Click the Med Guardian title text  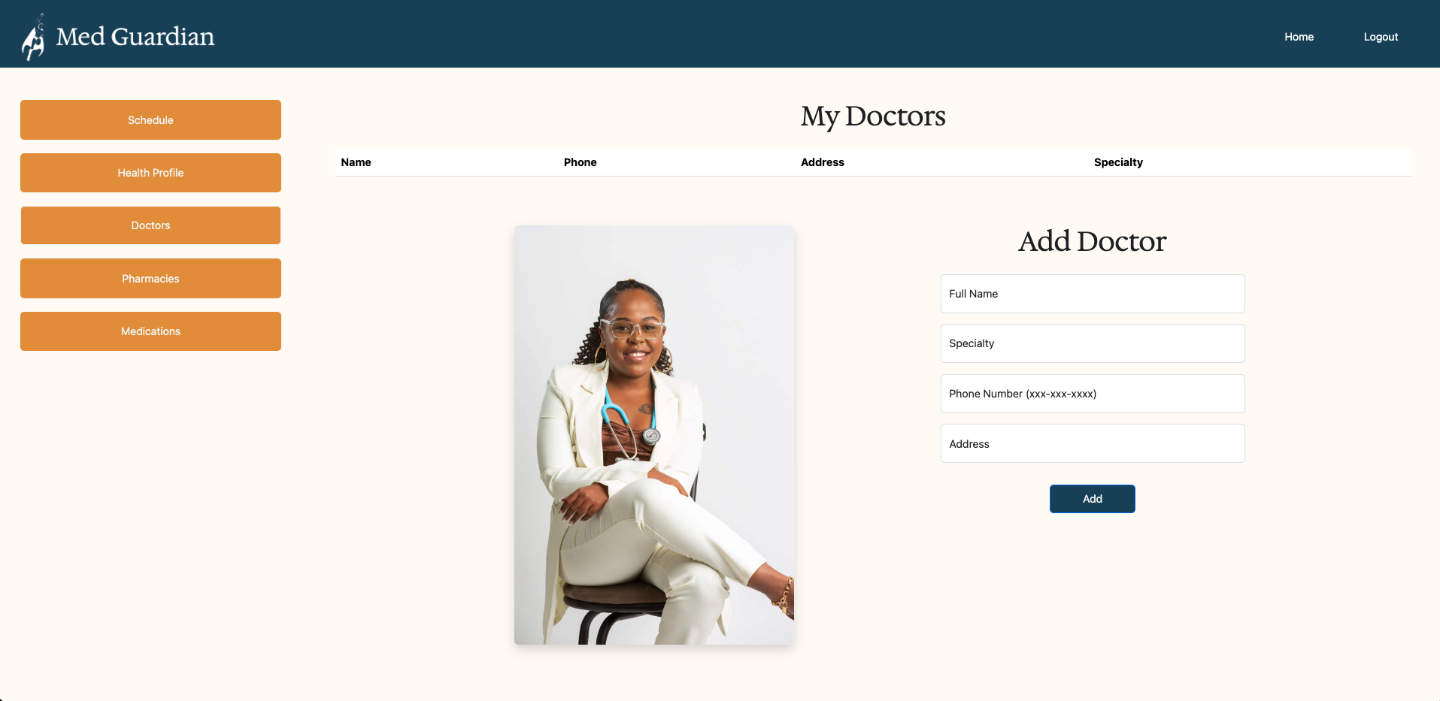pos(135,37)
